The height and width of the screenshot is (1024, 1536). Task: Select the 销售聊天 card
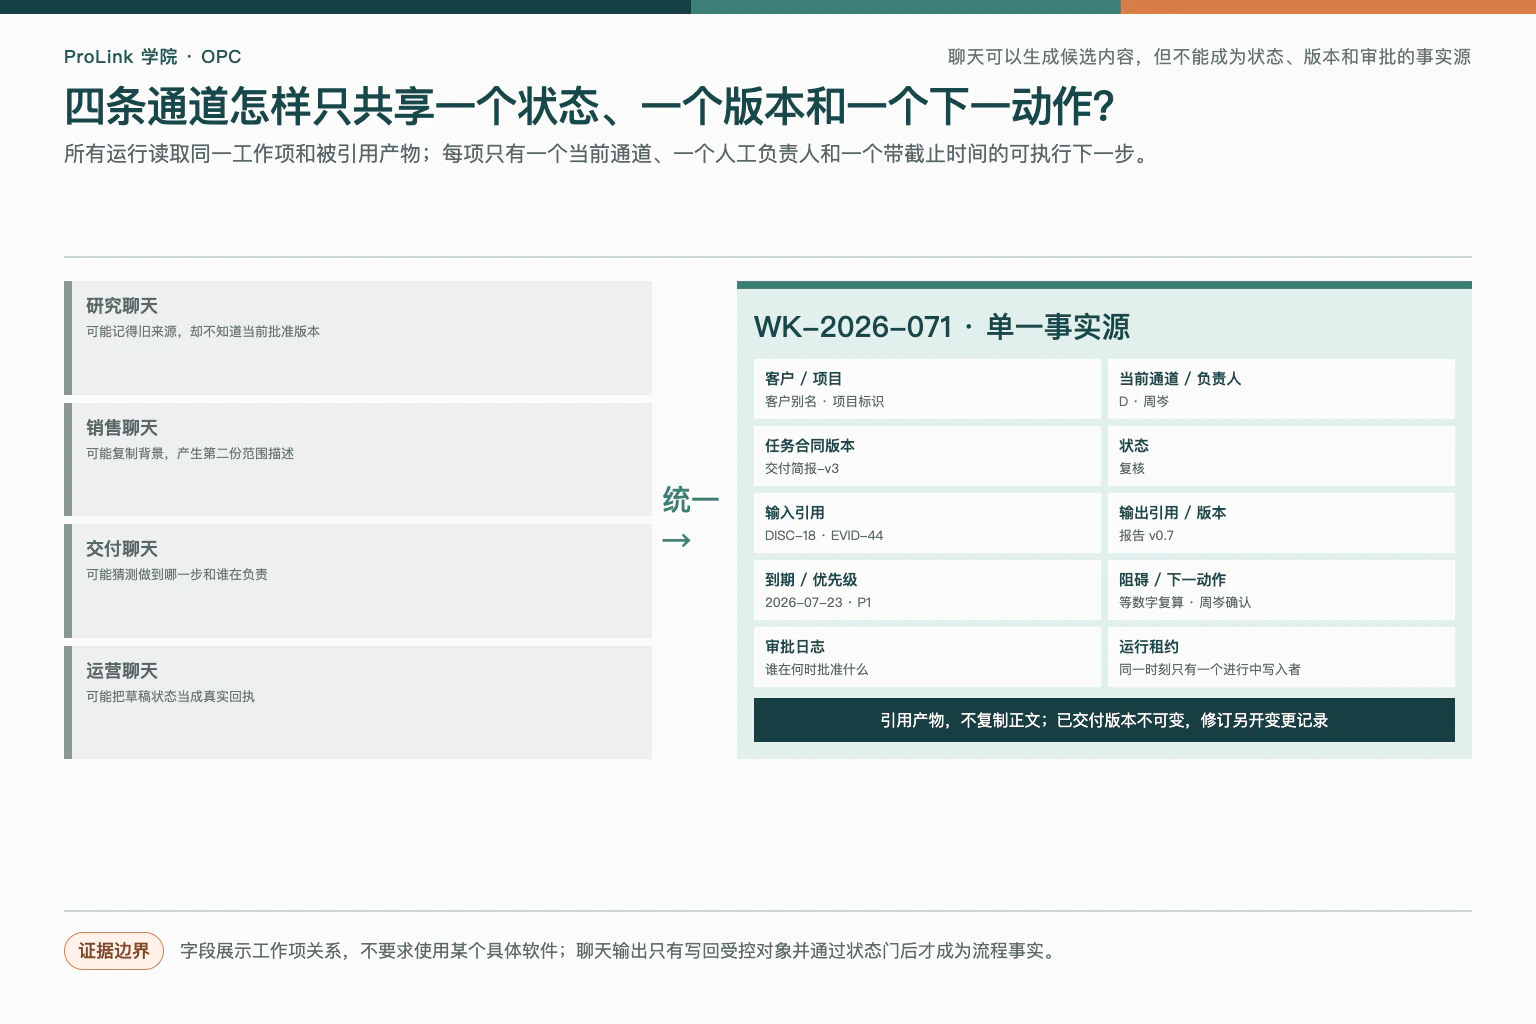[x=358, y=460]
